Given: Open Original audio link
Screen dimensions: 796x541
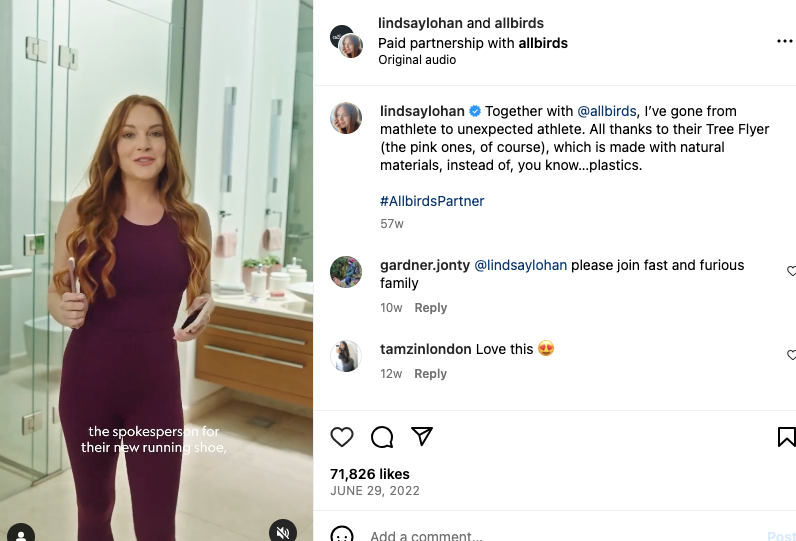Looking at the screenshot, I should coord(417,60).
